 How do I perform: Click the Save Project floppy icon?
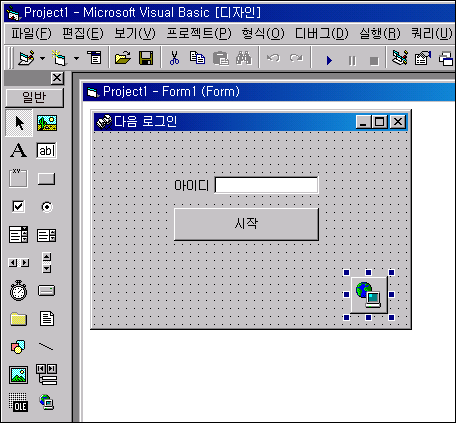point(146,58)
